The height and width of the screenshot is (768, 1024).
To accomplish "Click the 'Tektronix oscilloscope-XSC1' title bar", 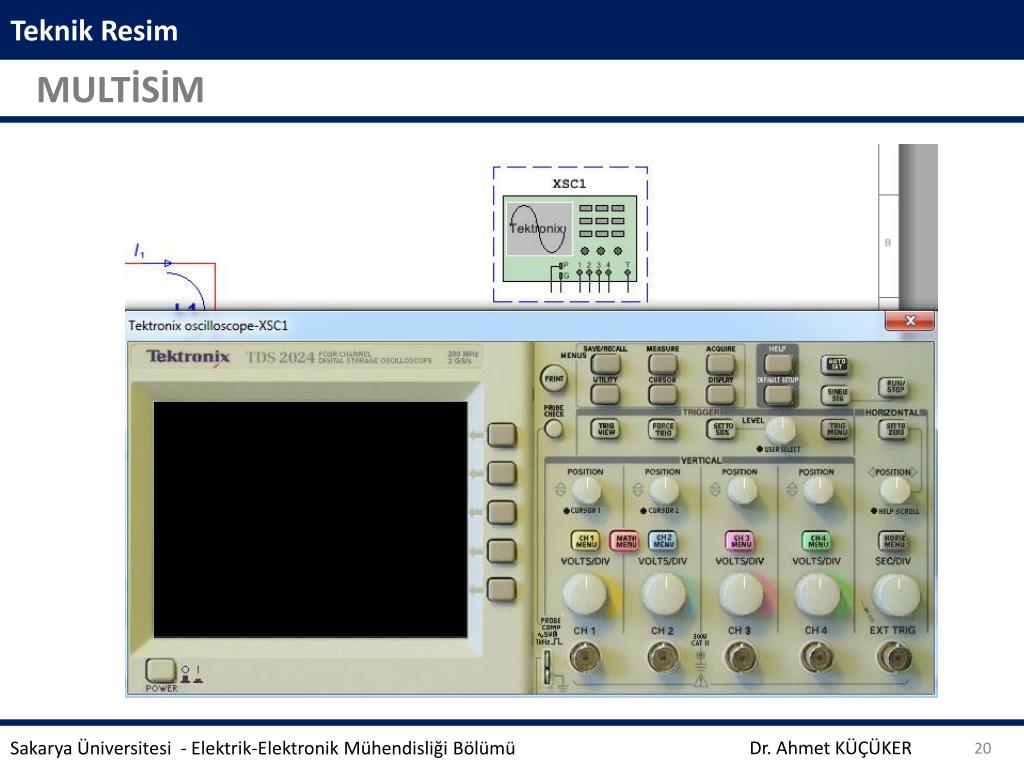I will pyautogui.click(x=505, y=325).
